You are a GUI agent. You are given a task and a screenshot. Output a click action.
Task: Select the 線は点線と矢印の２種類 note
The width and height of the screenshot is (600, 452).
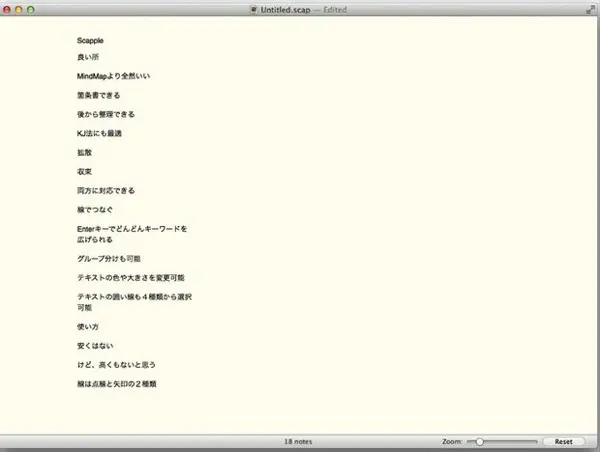(117, 384)
